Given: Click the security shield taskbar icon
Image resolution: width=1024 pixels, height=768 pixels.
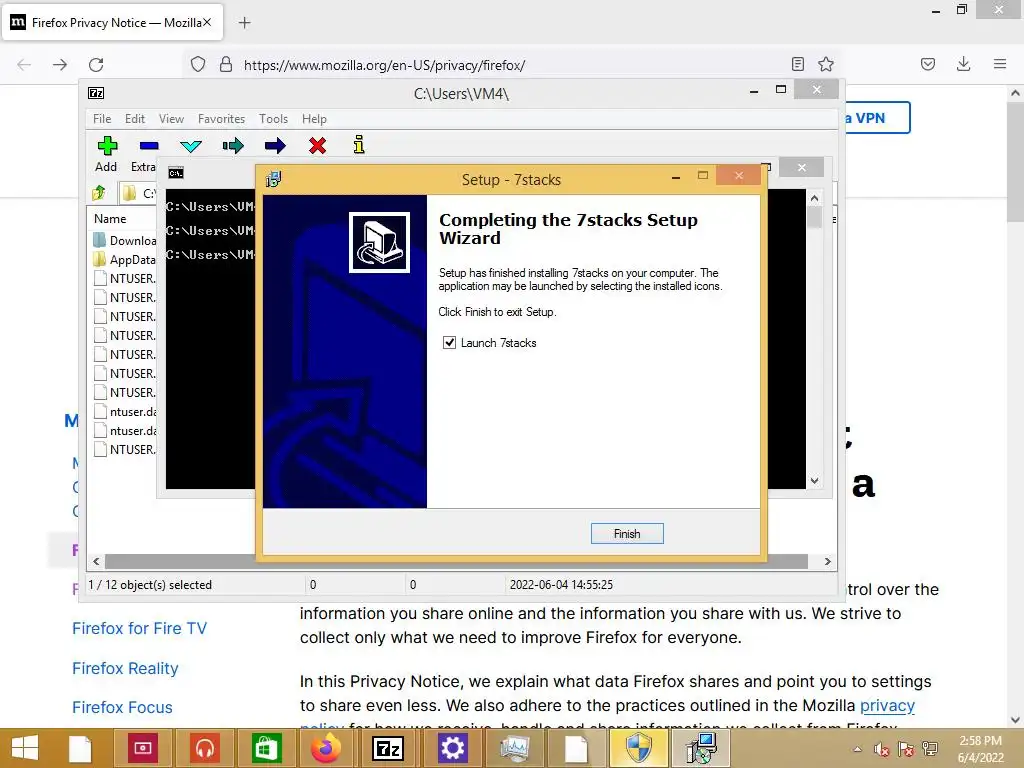Looking at the screenshot, I should coord(639,748).
